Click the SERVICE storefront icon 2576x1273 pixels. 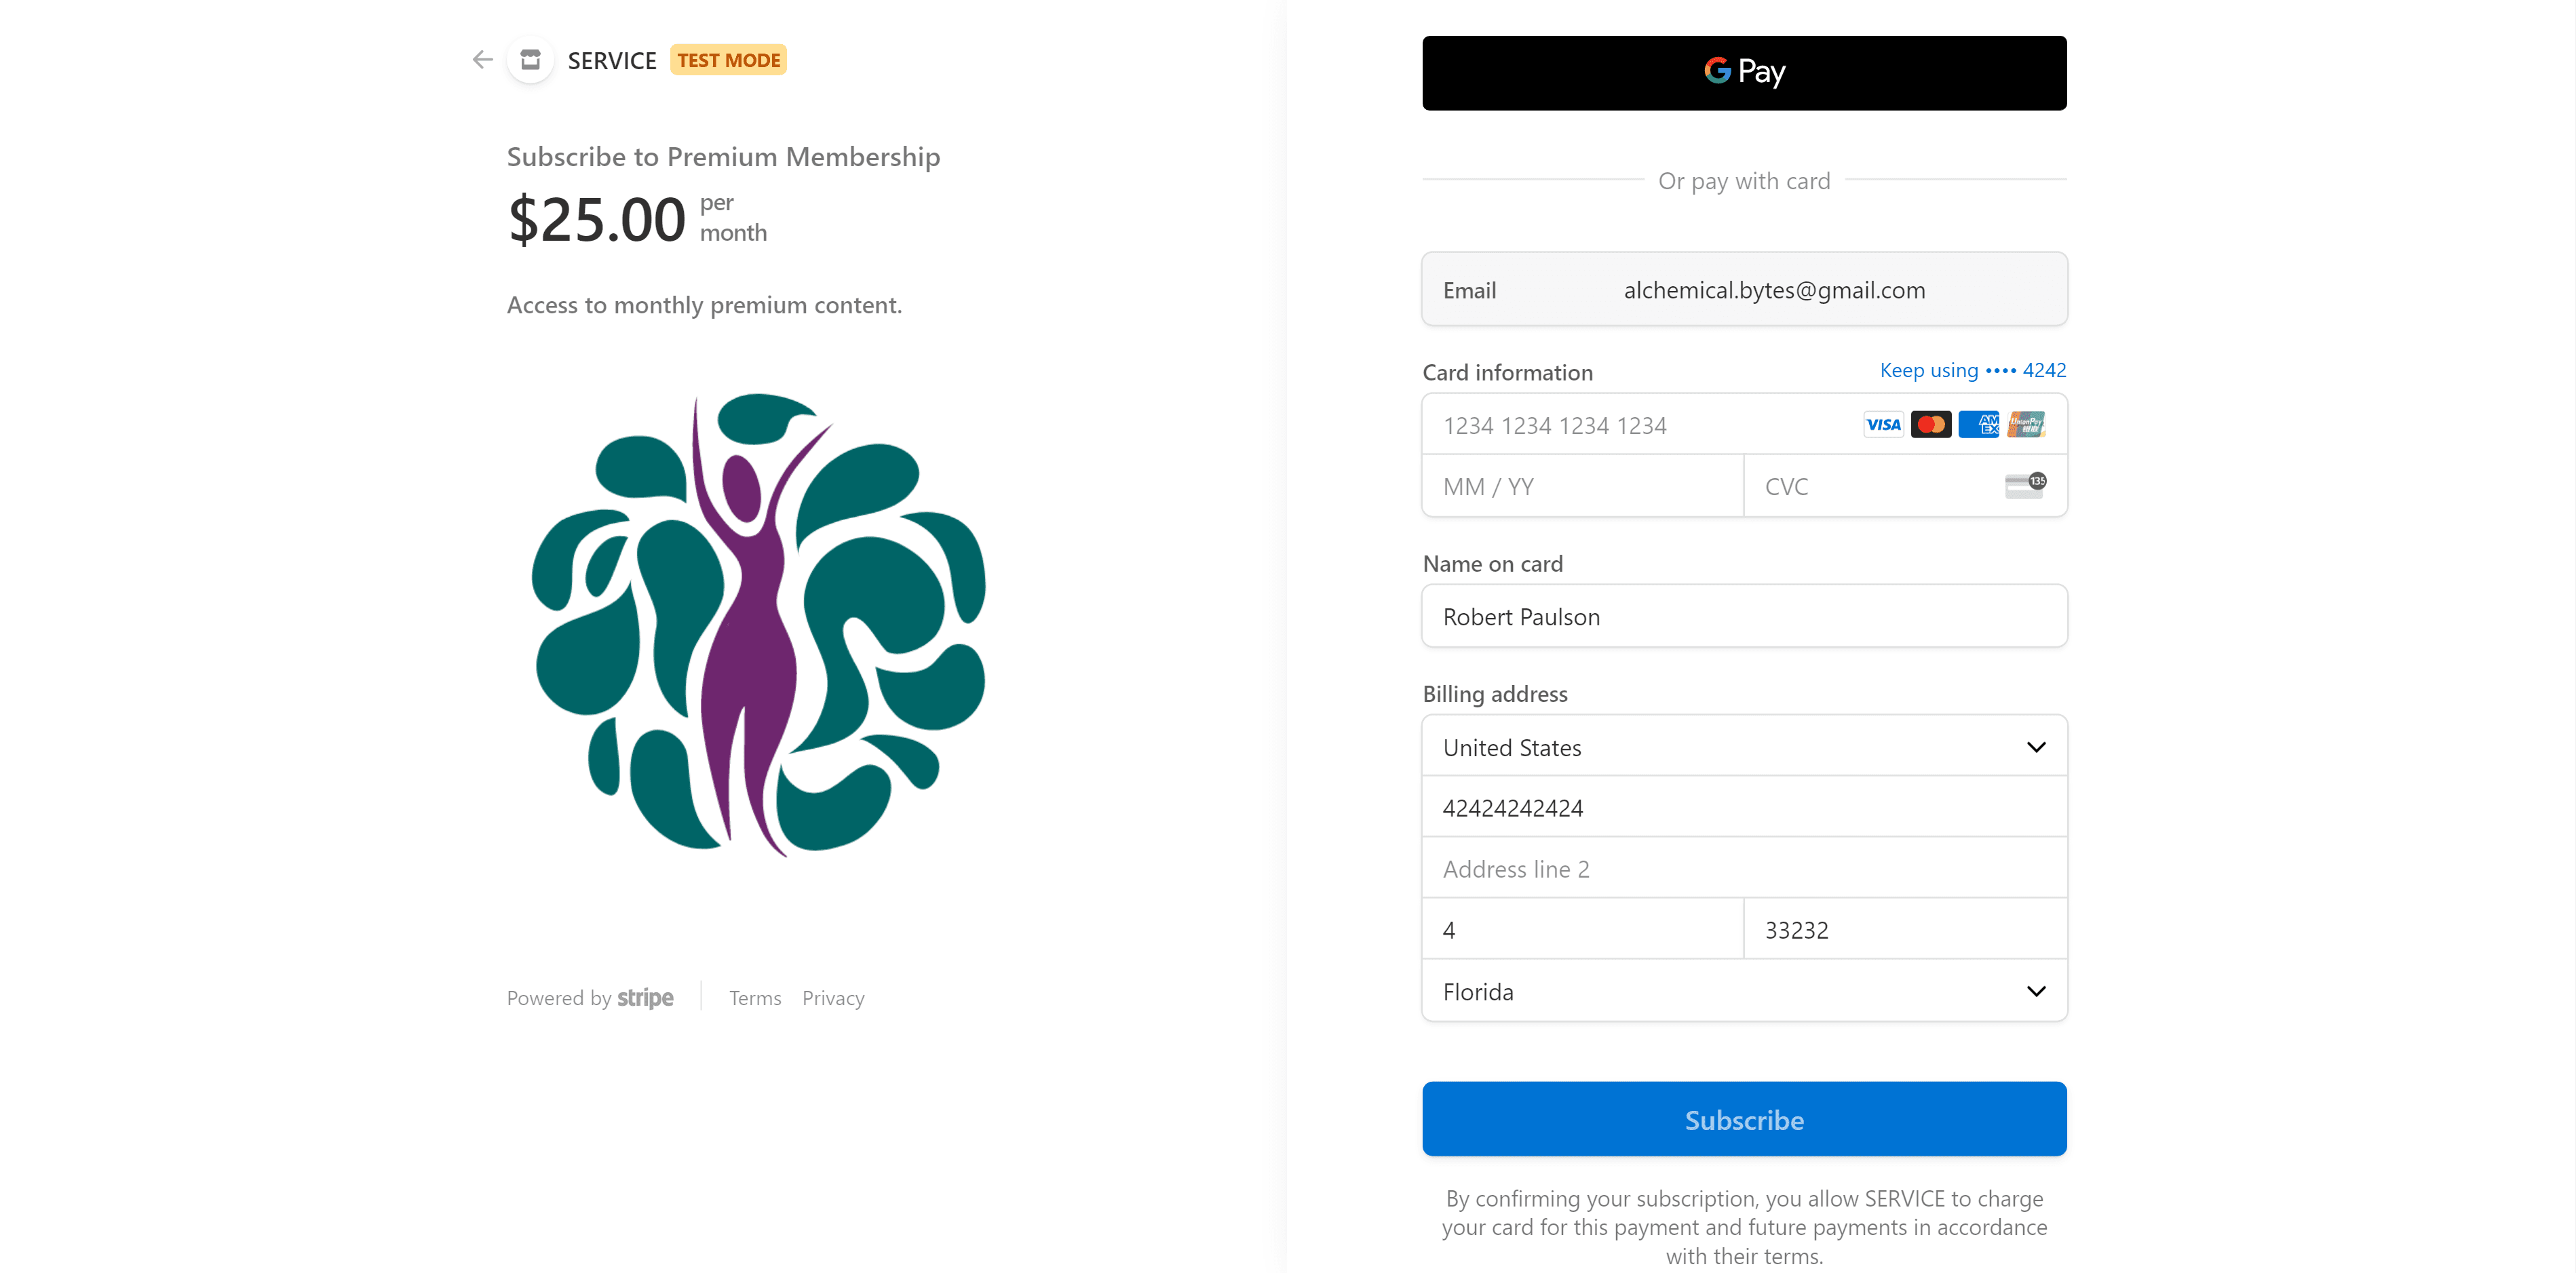click(531, 60)
